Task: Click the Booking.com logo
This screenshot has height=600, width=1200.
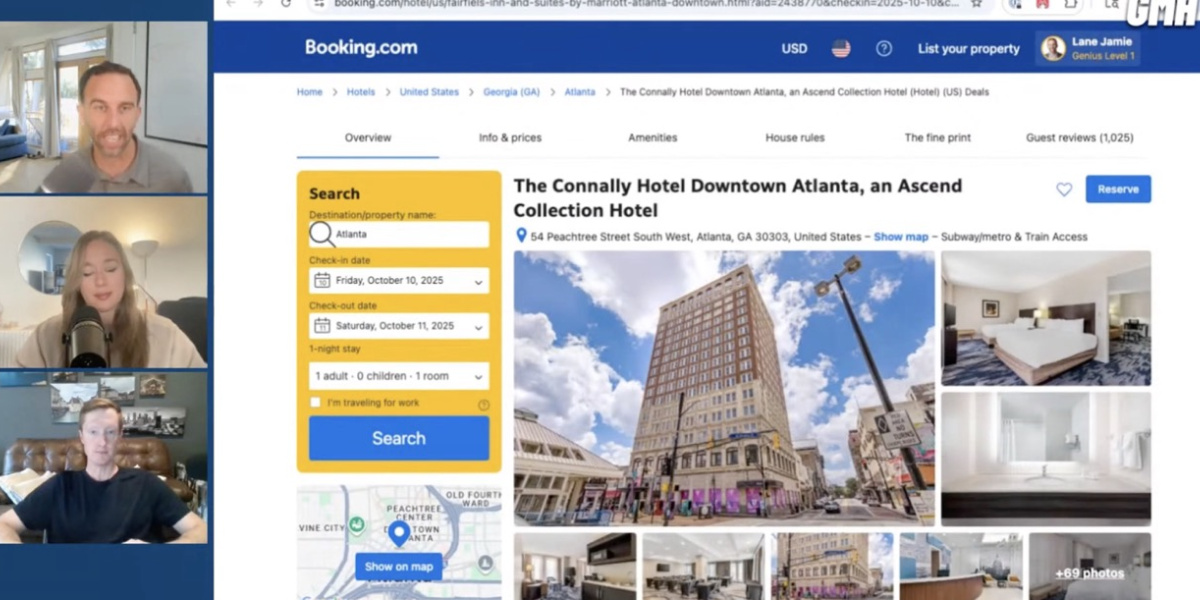Action: (x=361, y=47)
